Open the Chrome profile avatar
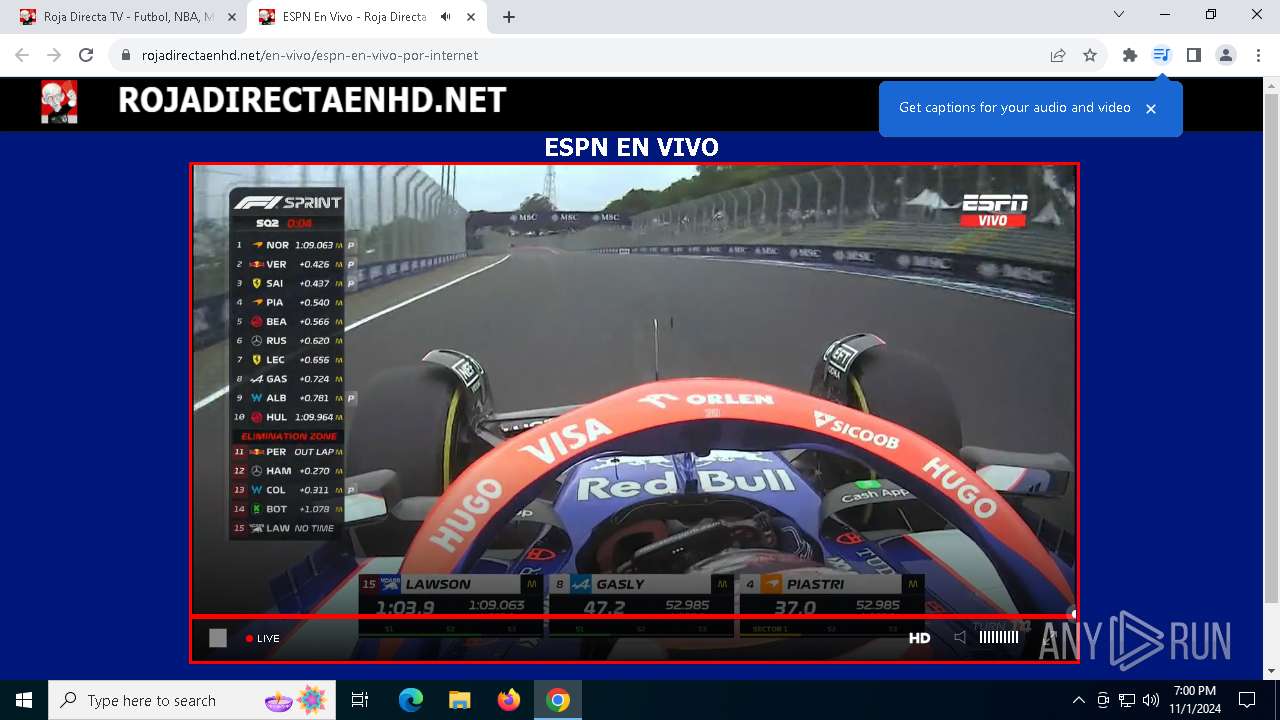This screenshot has width=1280, height=720. pyautogui.click(x=1226, y=55)
